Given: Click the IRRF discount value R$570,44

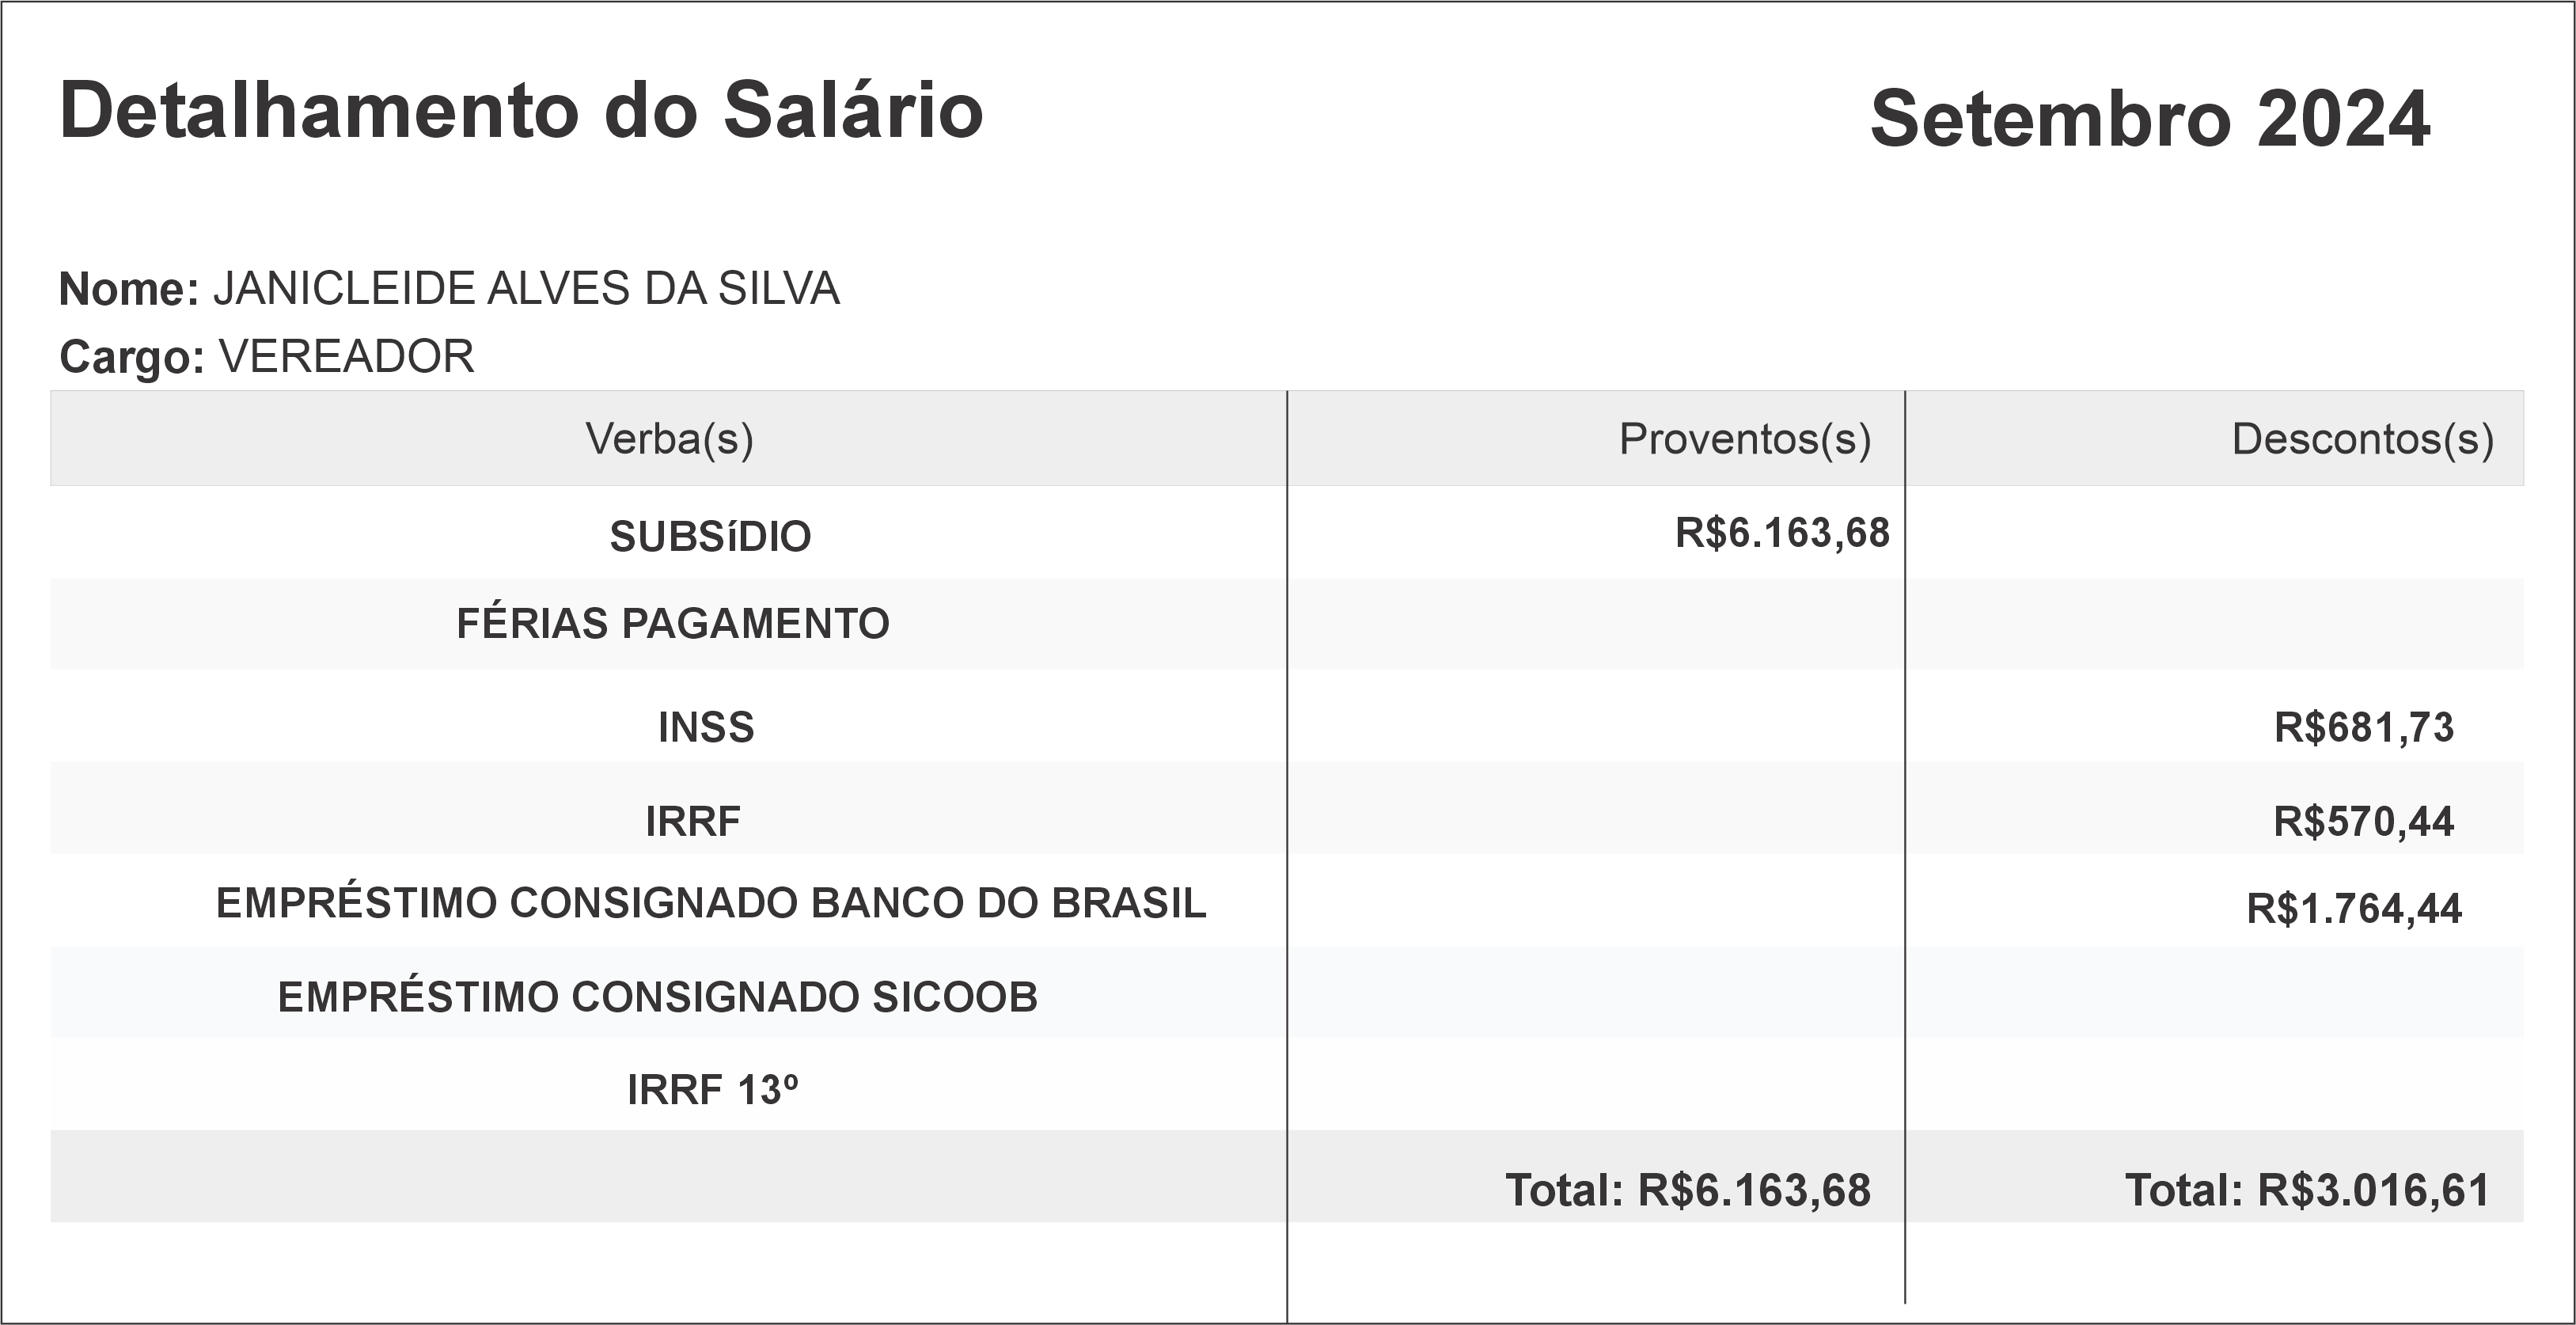Looking at the screenshot, I should (2363, 822).
